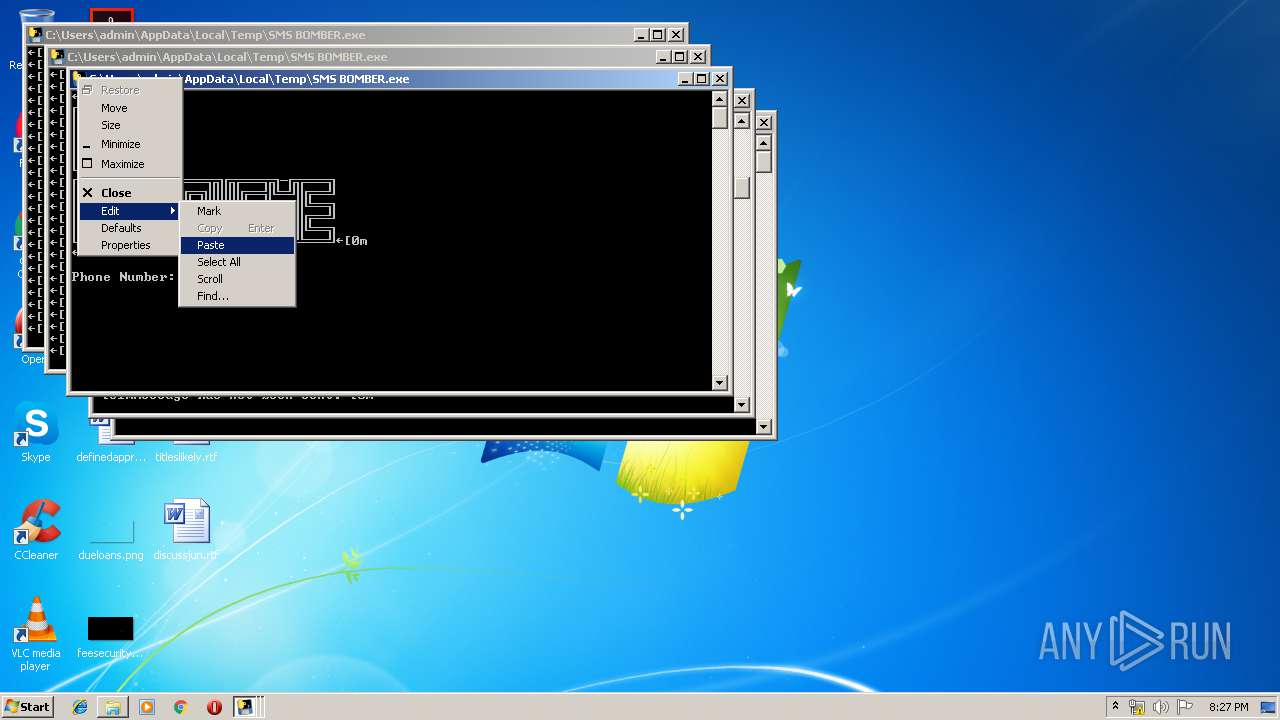Image resolution: width=1280 pixels, height=720 pixels.
Task: Click the front console vertical scroll thumb
Action: click(719, 118)
